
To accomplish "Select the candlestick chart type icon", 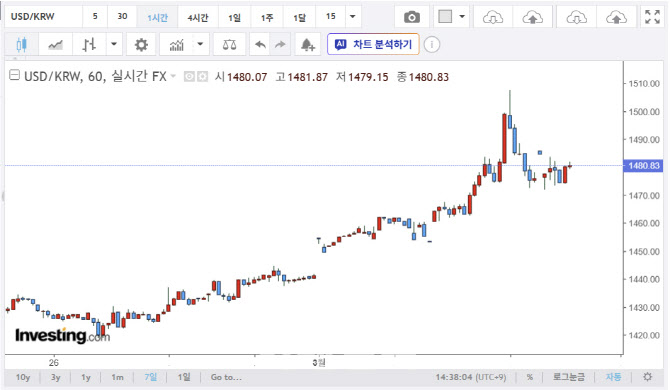I will point(21,44).
